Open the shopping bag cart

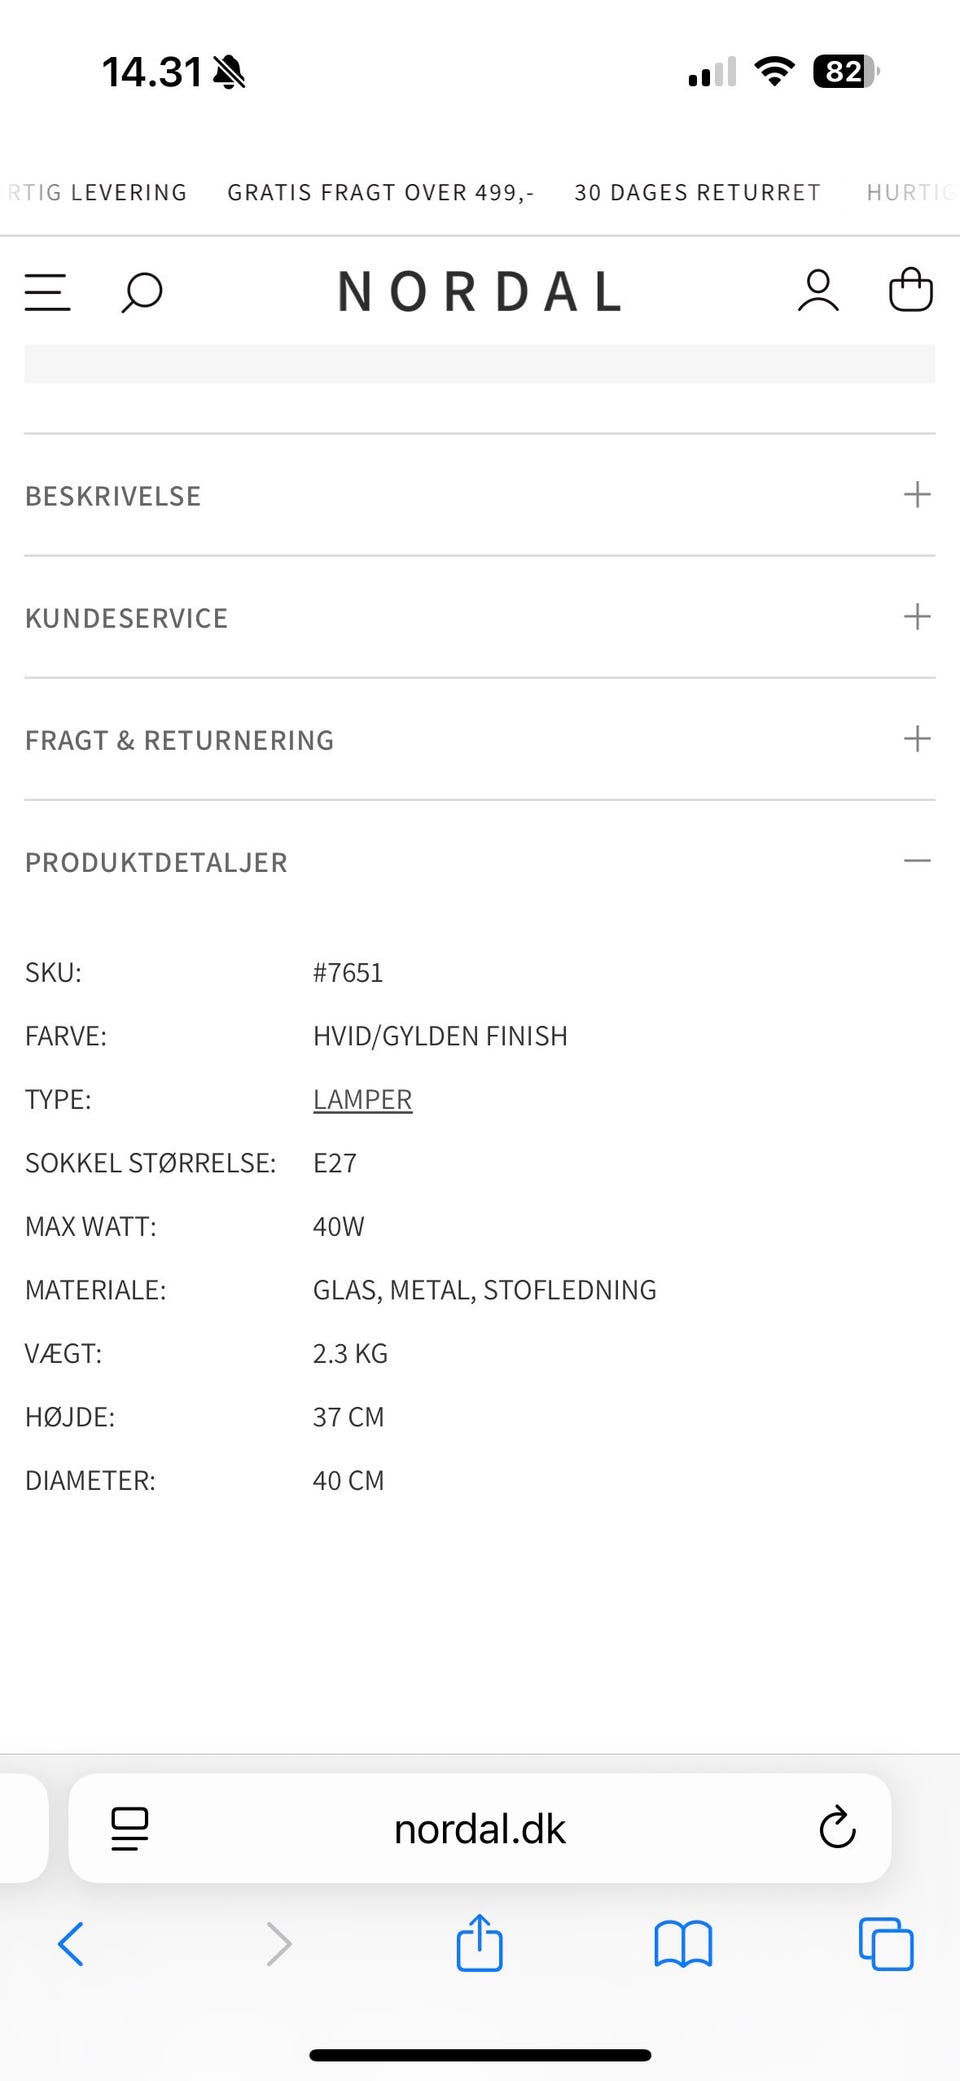(910, 290)
